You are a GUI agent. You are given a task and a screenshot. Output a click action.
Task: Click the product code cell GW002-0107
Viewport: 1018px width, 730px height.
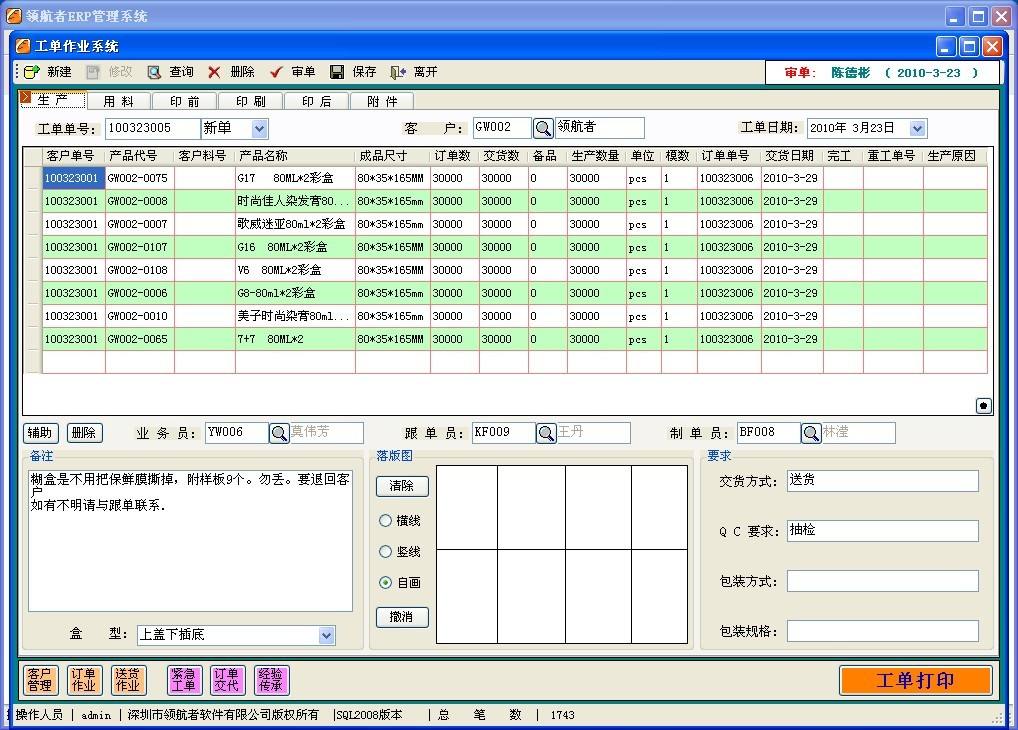[139, 247]
